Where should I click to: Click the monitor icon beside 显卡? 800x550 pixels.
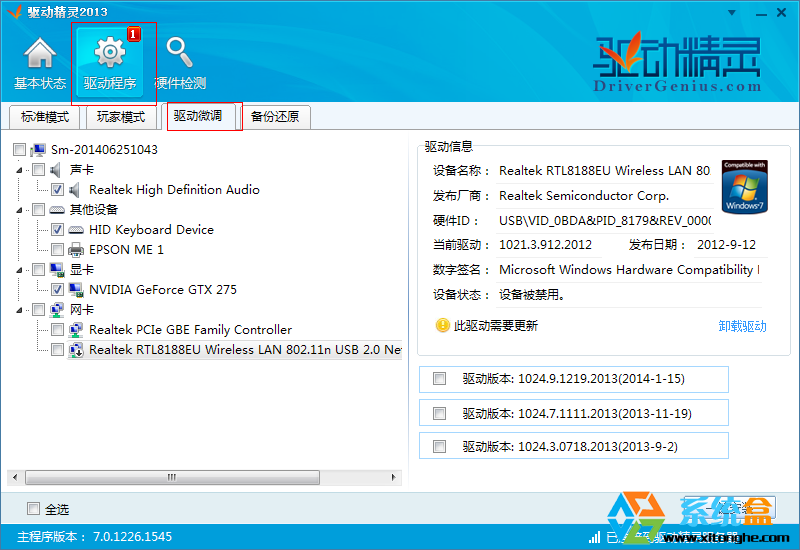(57, 269)
